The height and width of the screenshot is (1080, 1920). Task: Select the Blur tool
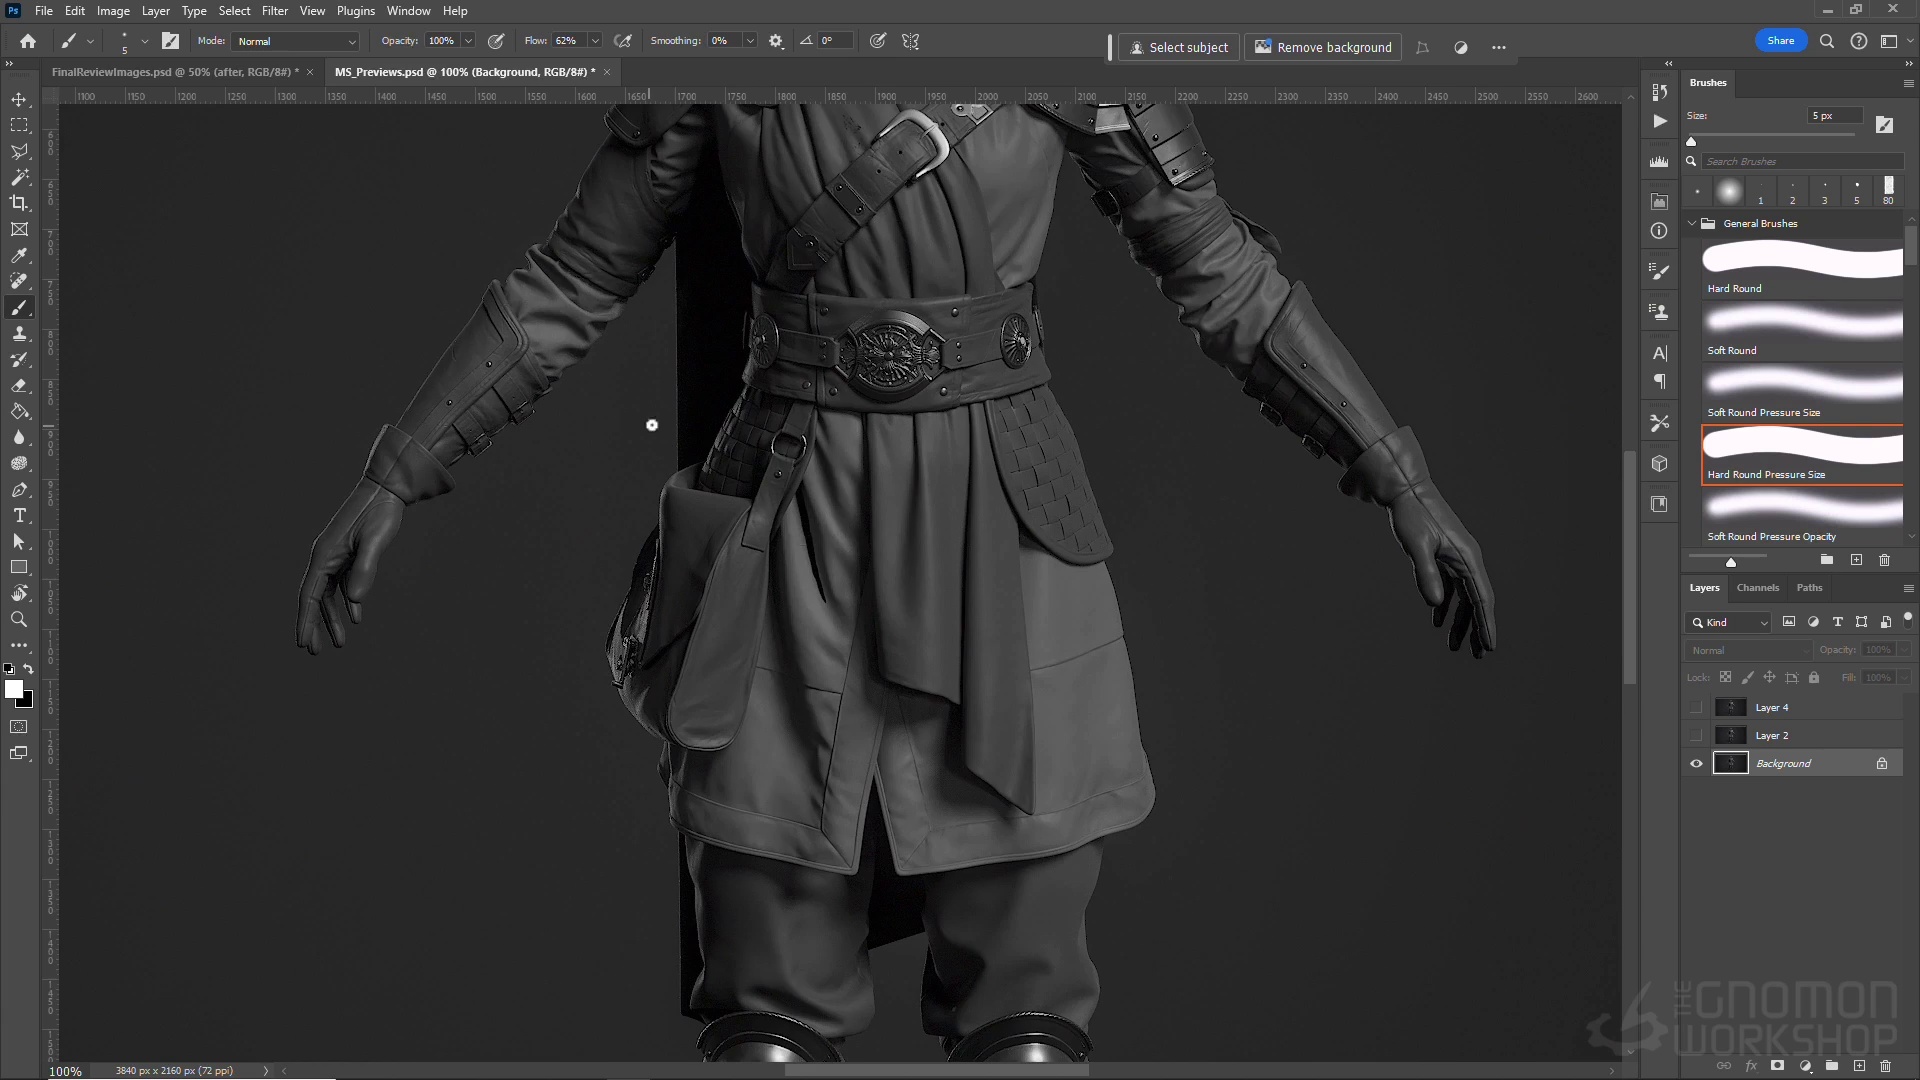coord(19,437)
